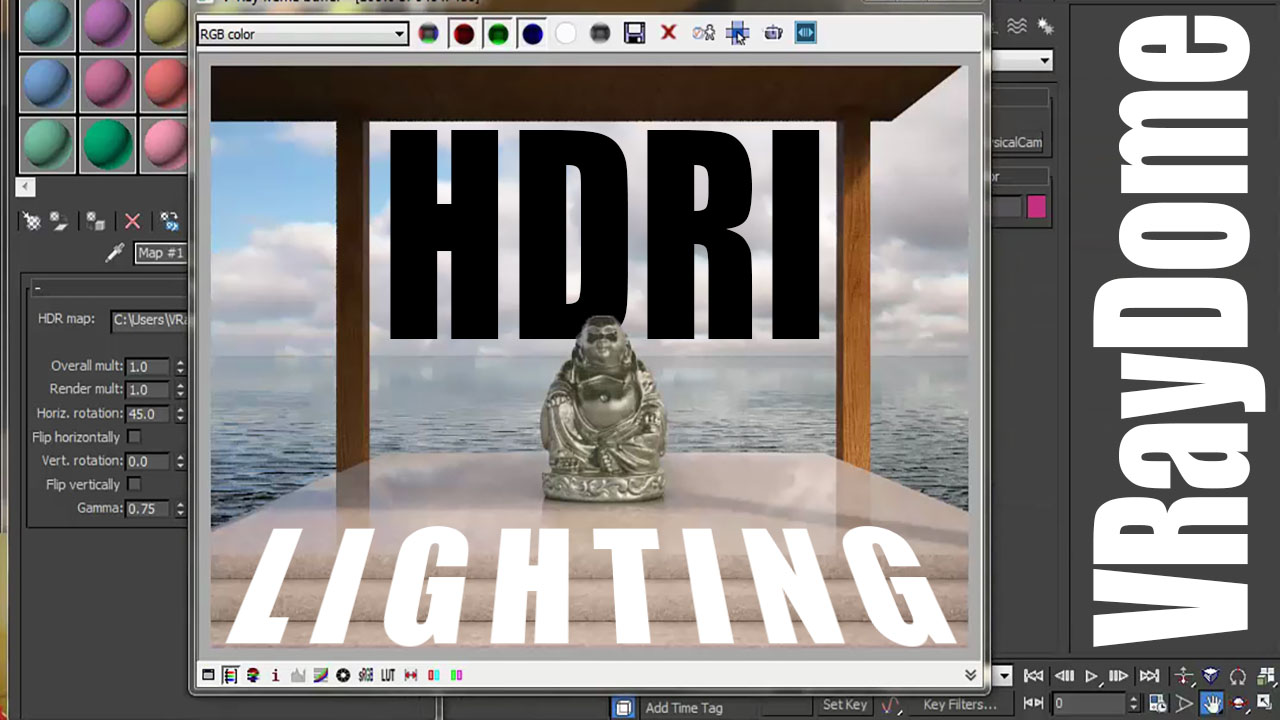Image resolution: width=1280 pixels, height=720 pixels.
Task: Toggle the blue channel button
Action: (532, 34)
